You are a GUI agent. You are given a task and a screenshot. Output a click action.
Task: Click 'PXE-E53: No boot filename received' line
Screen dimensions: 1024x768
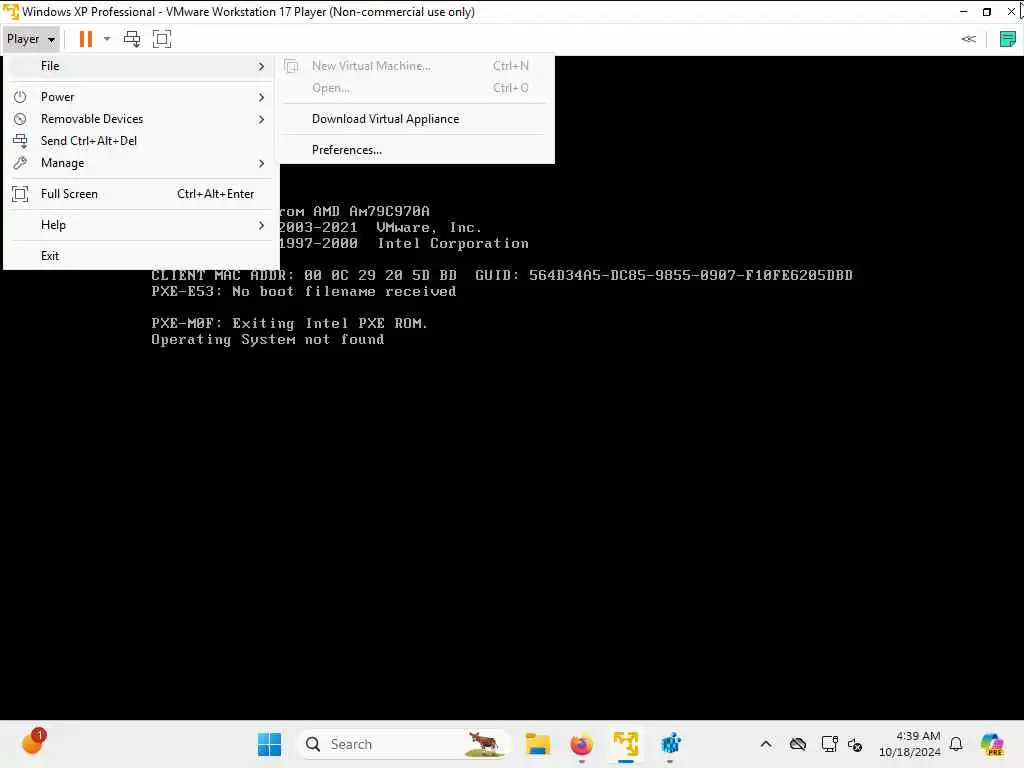(304, 292)
